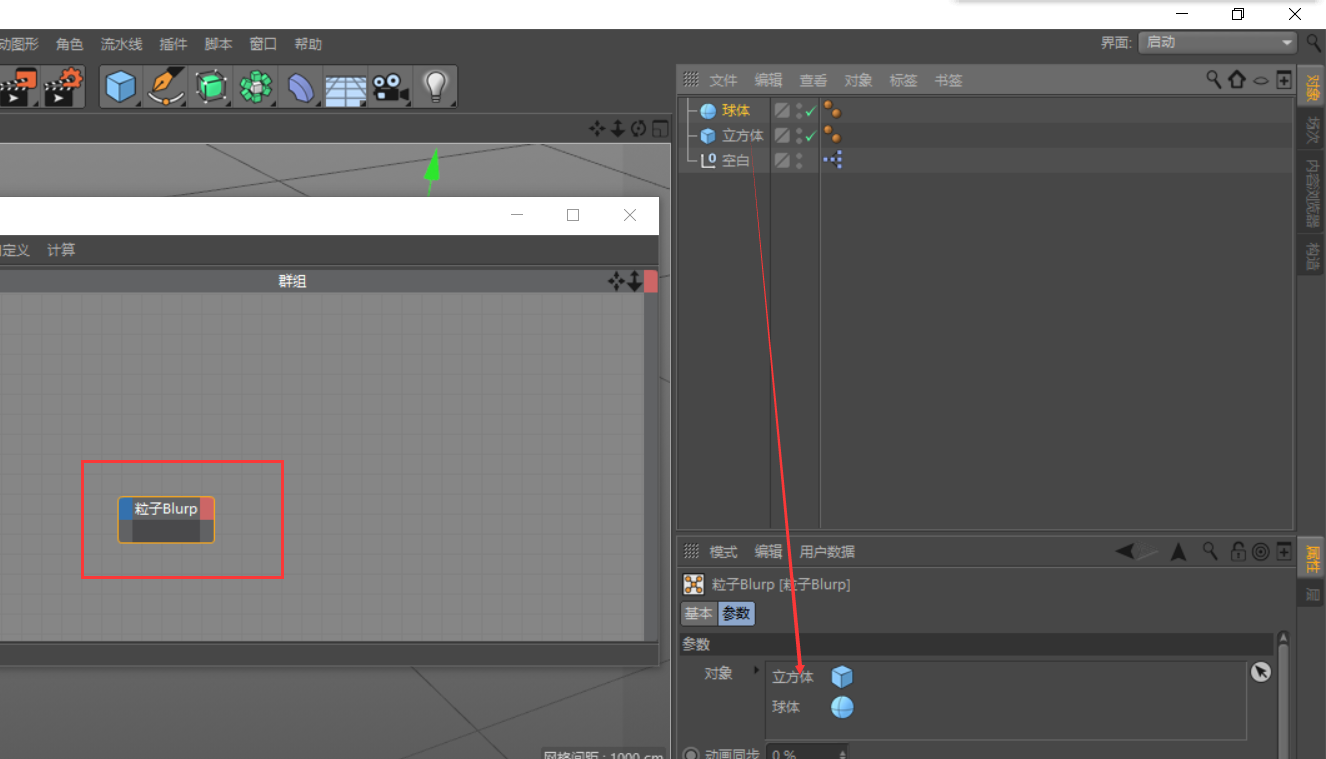This screenshot has height=759, width=1326.
Task: Open 文件 menu in Object Manager
Action: pos(723,80)
